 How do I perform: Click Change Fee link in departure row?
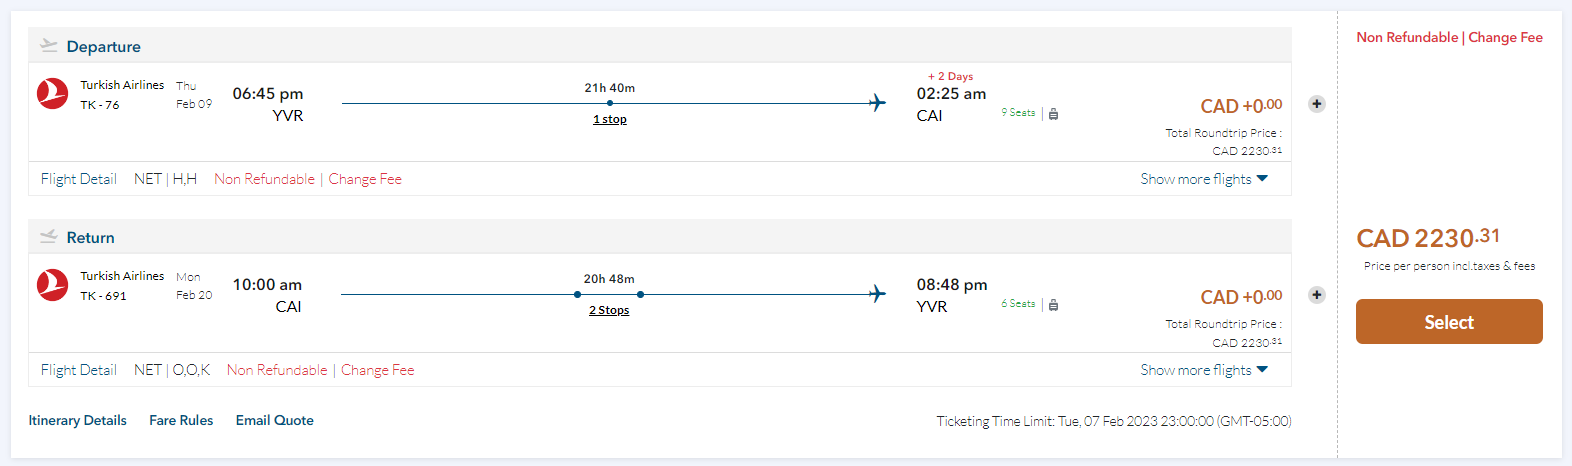tap(365, 179)
